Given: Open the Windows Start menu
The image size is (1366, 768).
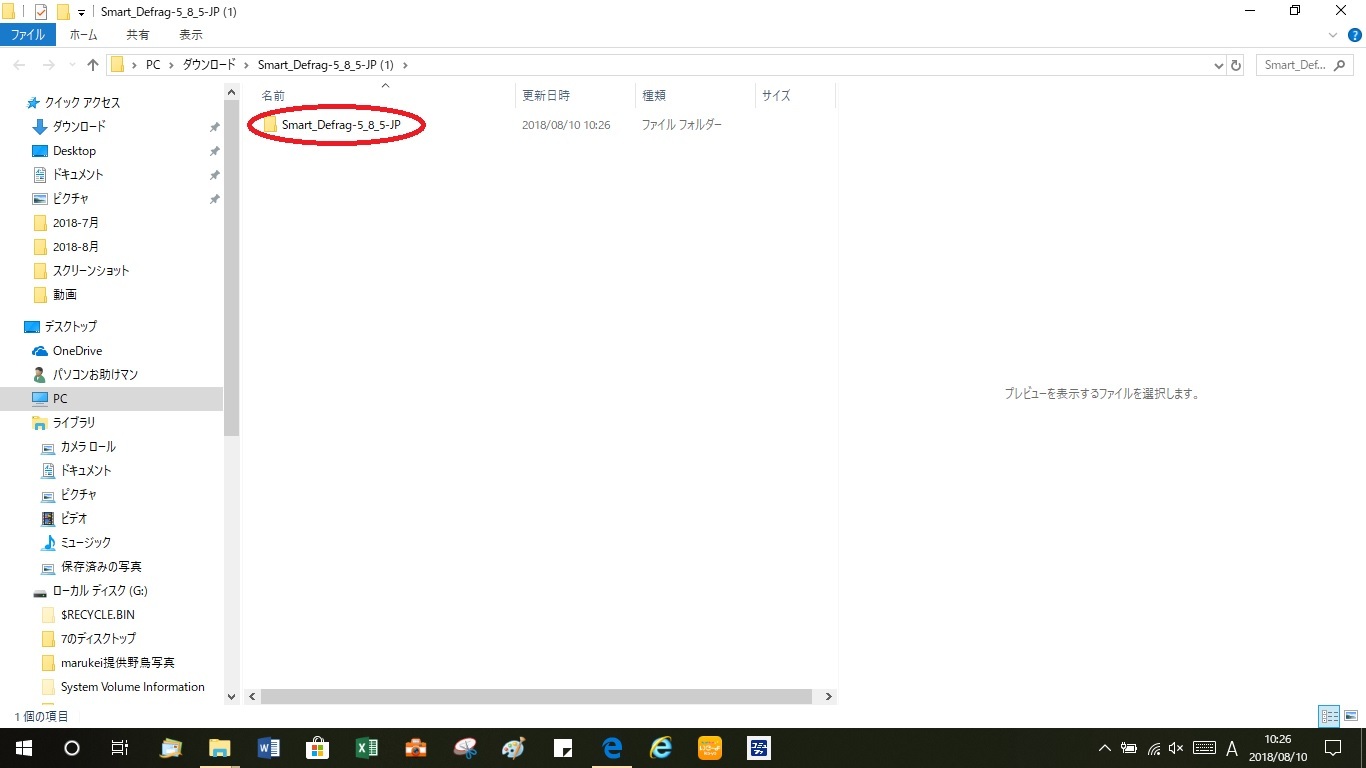Looking at the screenshot, I should pyautogui.click(x=24, y=748).
